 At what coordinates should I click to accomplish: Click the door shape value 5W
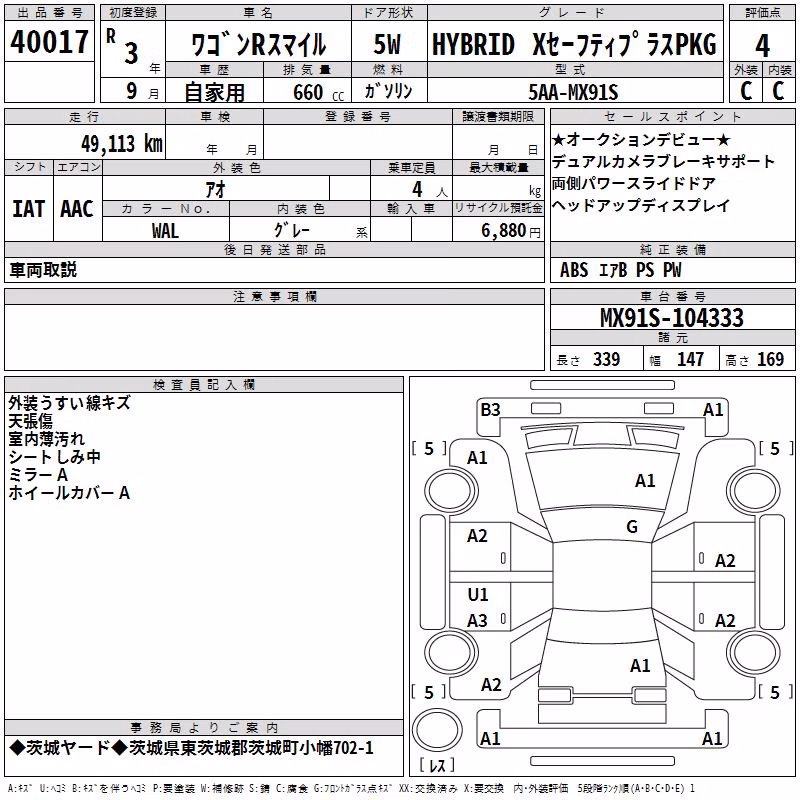pyautogui.click(x=388, y=44)
